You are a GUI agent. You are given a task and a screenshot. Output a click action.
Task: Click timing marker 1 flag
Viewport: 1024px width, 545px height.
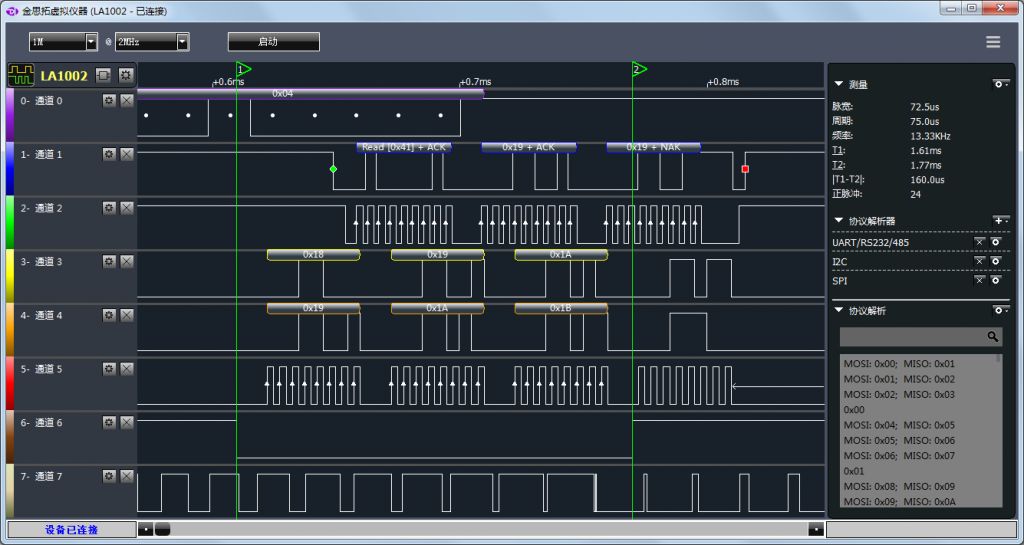243,69
